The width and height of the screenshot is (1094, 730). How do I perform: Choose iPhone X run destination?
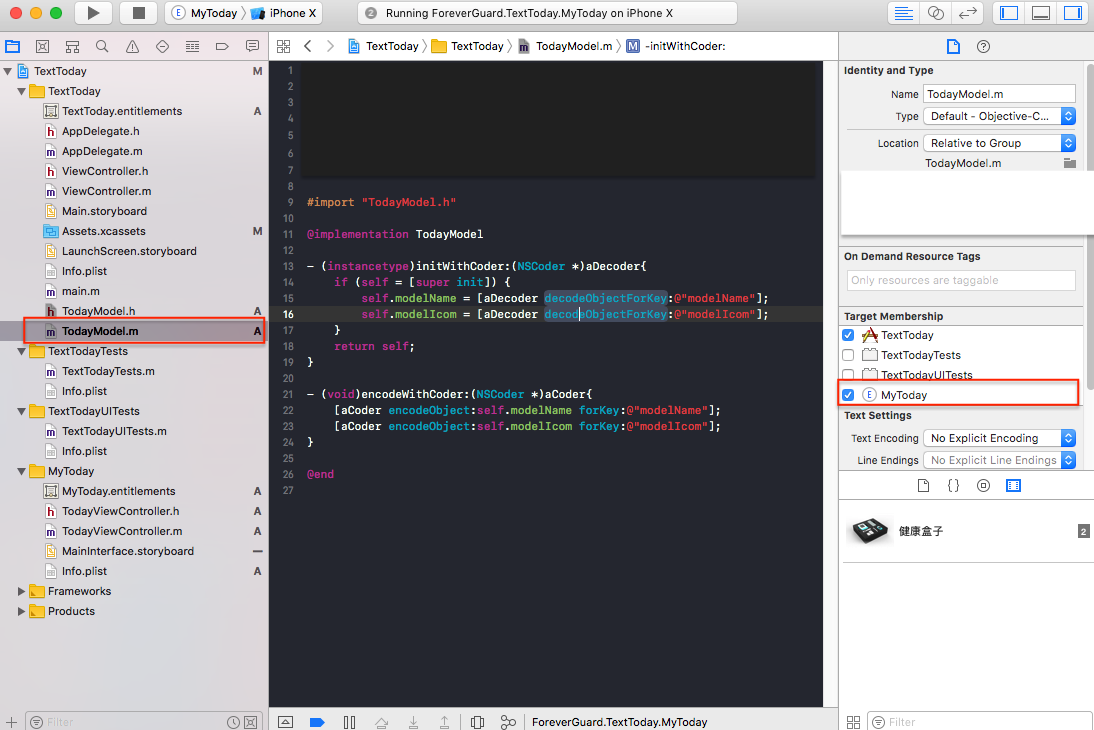tap(284, 13)
